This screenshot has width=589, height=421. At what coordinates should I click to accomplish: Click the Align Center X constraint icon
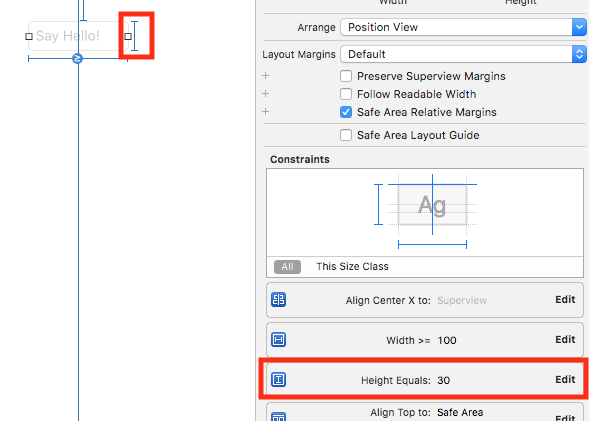click(x=278, y=300)
